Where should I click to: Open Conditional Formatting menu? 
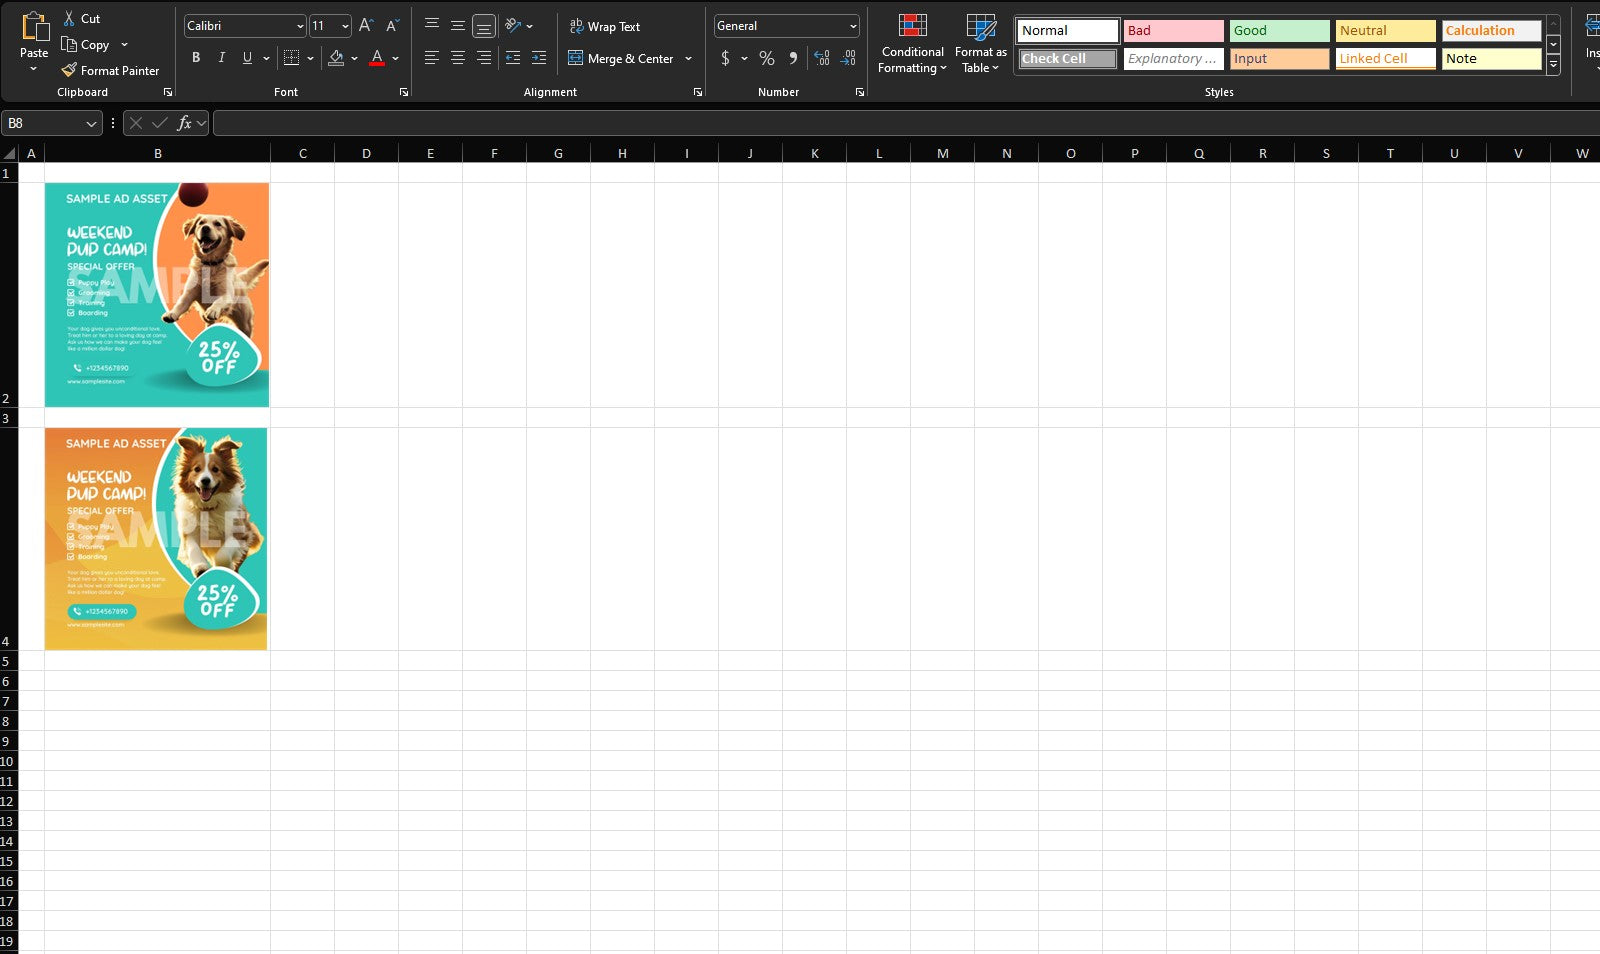pyautogui.click(x=912, y=45)
